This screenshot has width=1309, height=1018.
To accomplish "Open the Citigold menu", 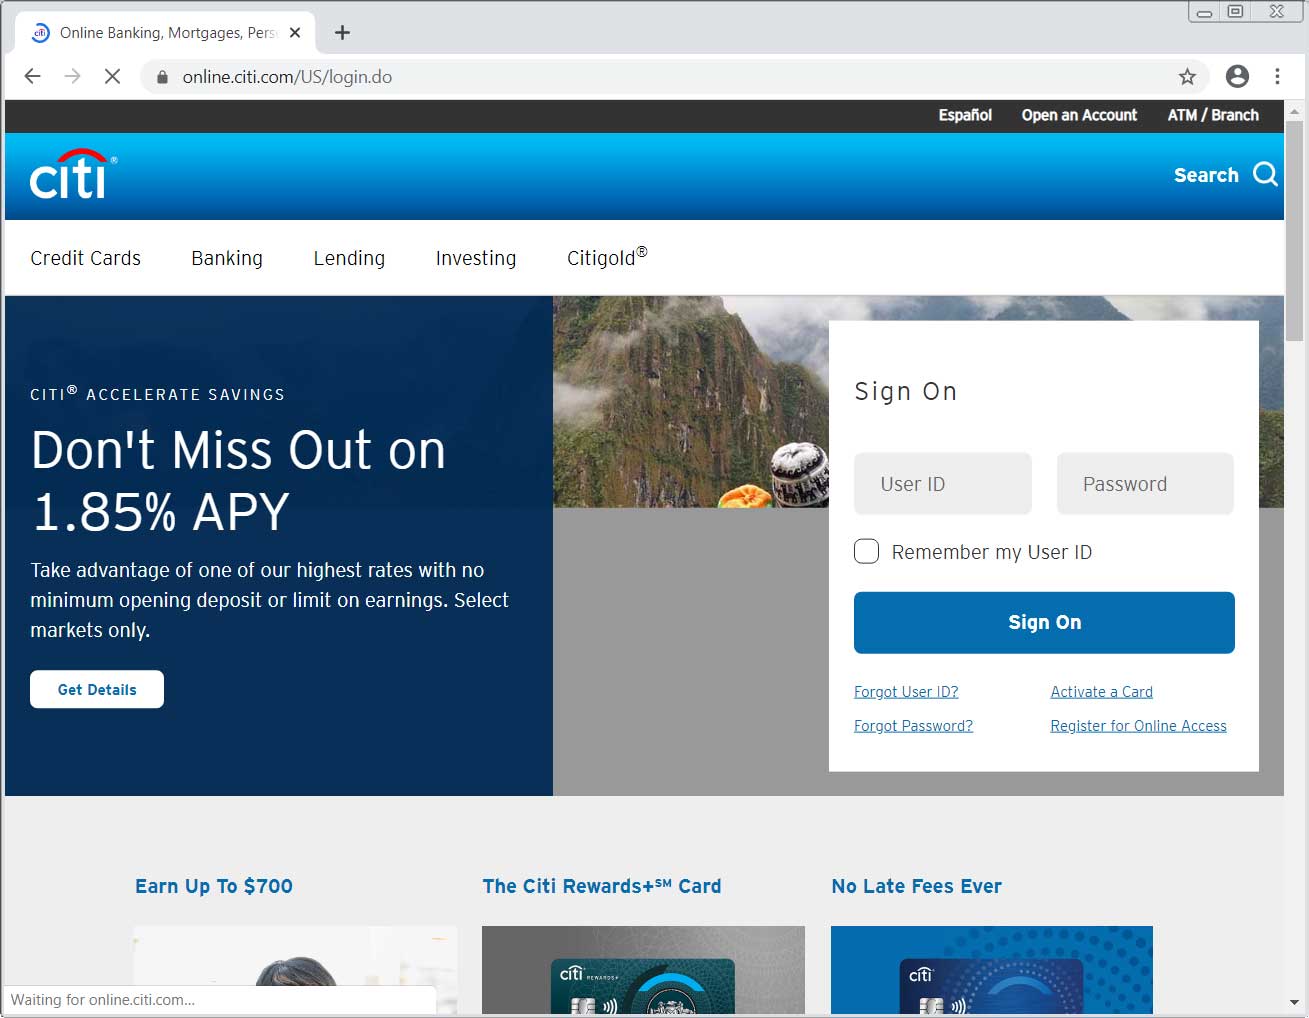I will tap(607, 257).
